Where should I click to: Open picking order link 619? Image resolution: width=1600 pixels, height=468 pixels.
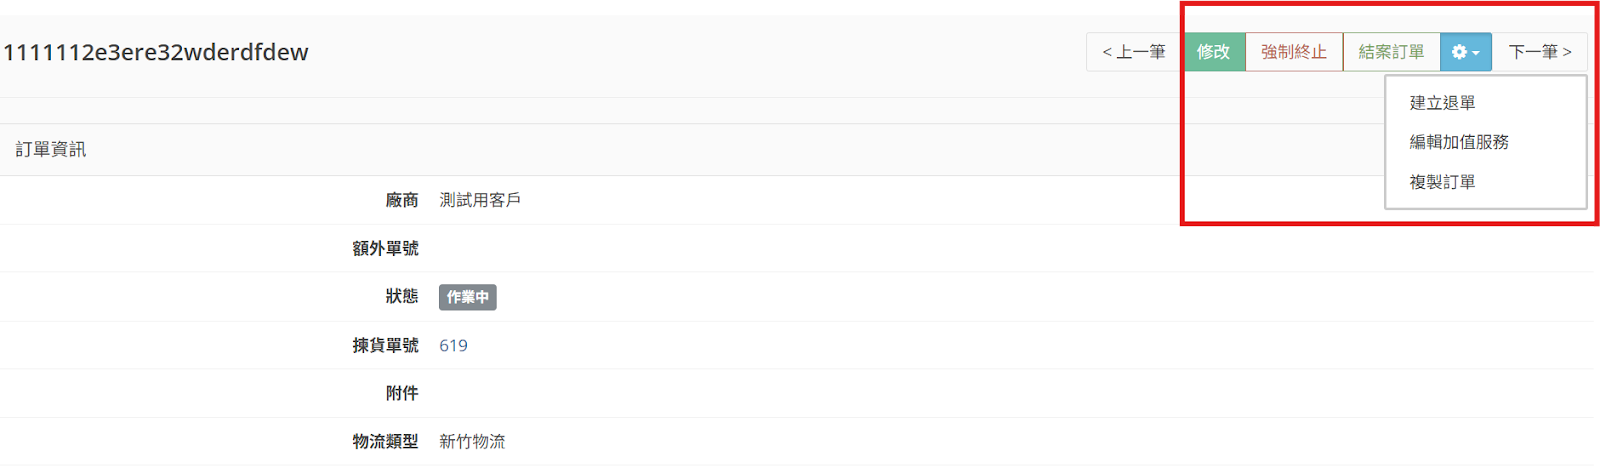click(x=453, y=346)
